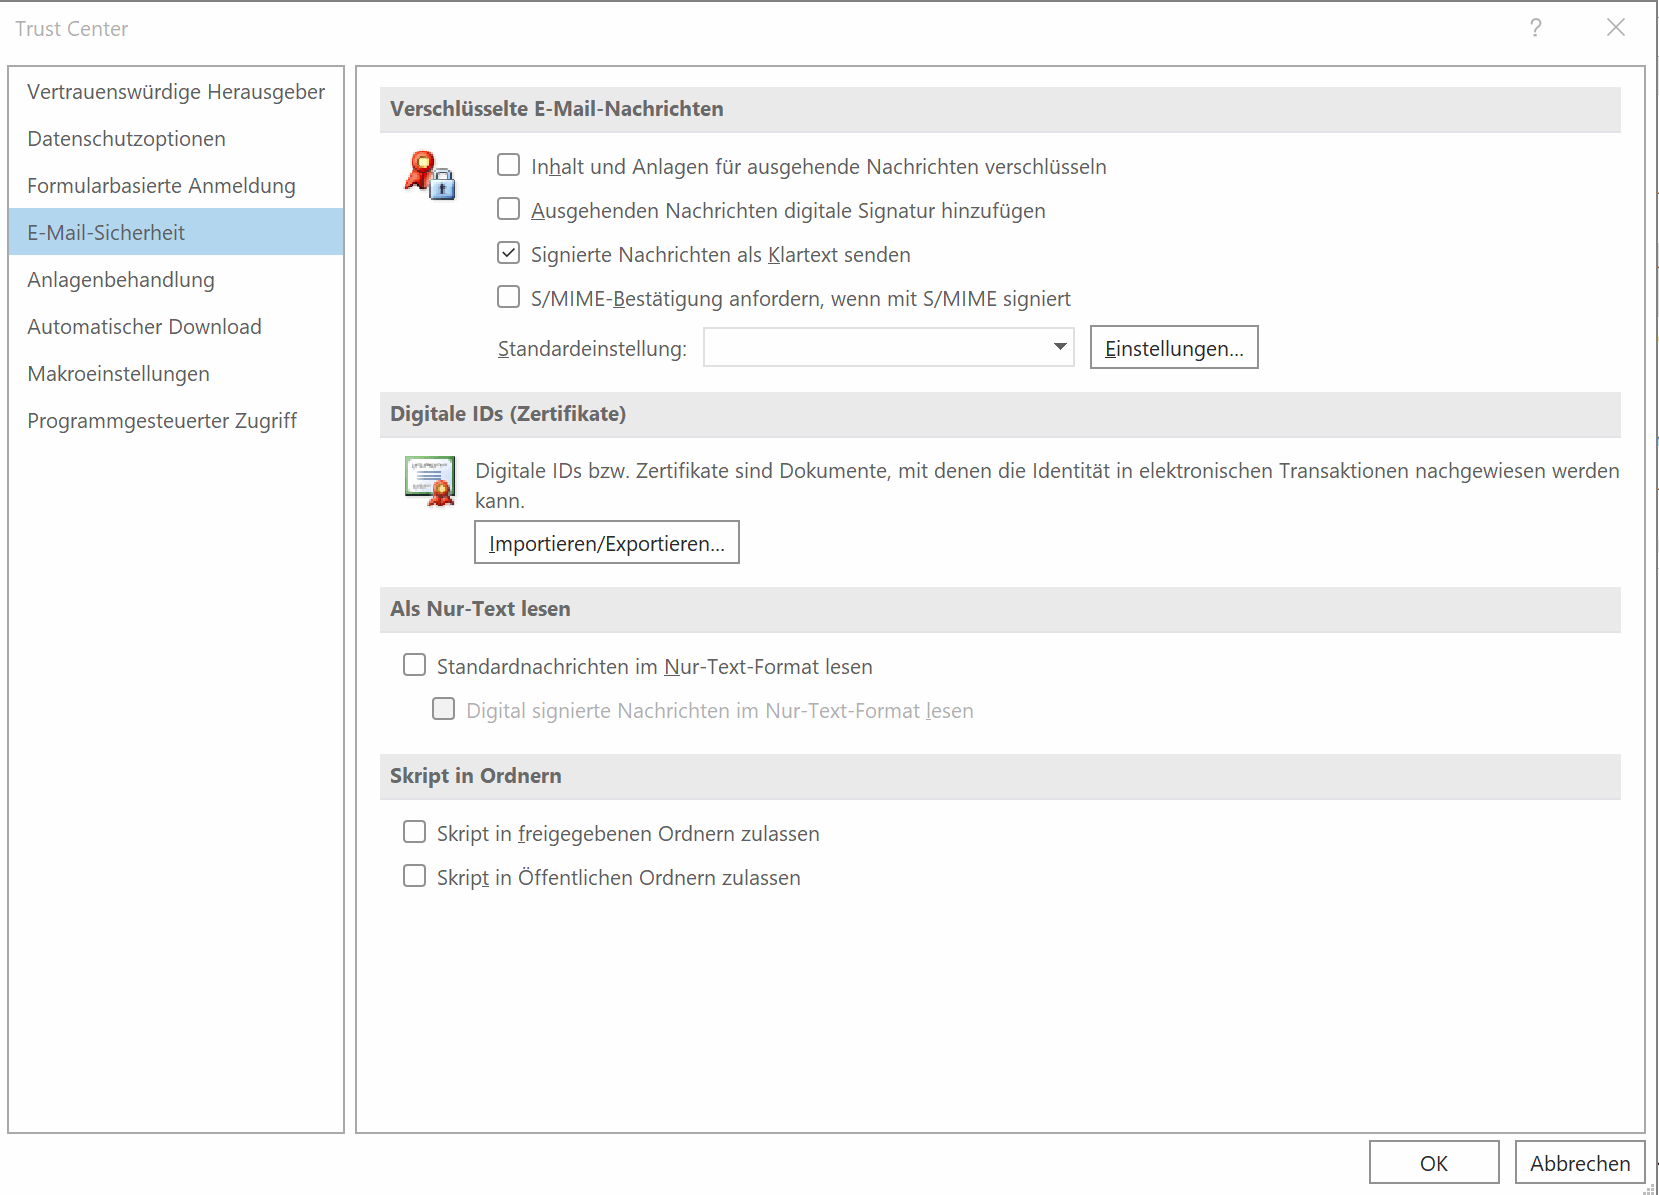Close the Trust Center dialog
Screen dimensions: 1659x1195
coord(1616,28)
